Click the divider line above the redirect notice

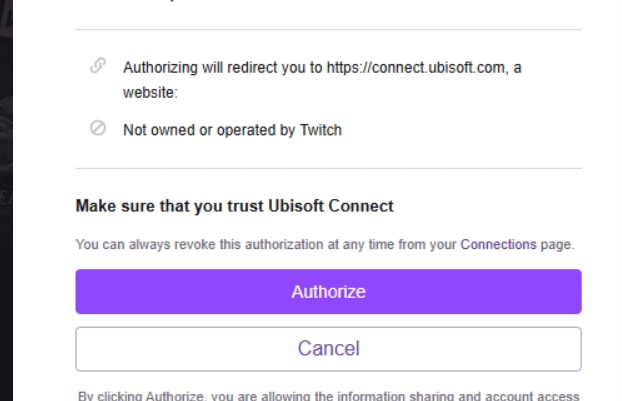click(328, 29)
